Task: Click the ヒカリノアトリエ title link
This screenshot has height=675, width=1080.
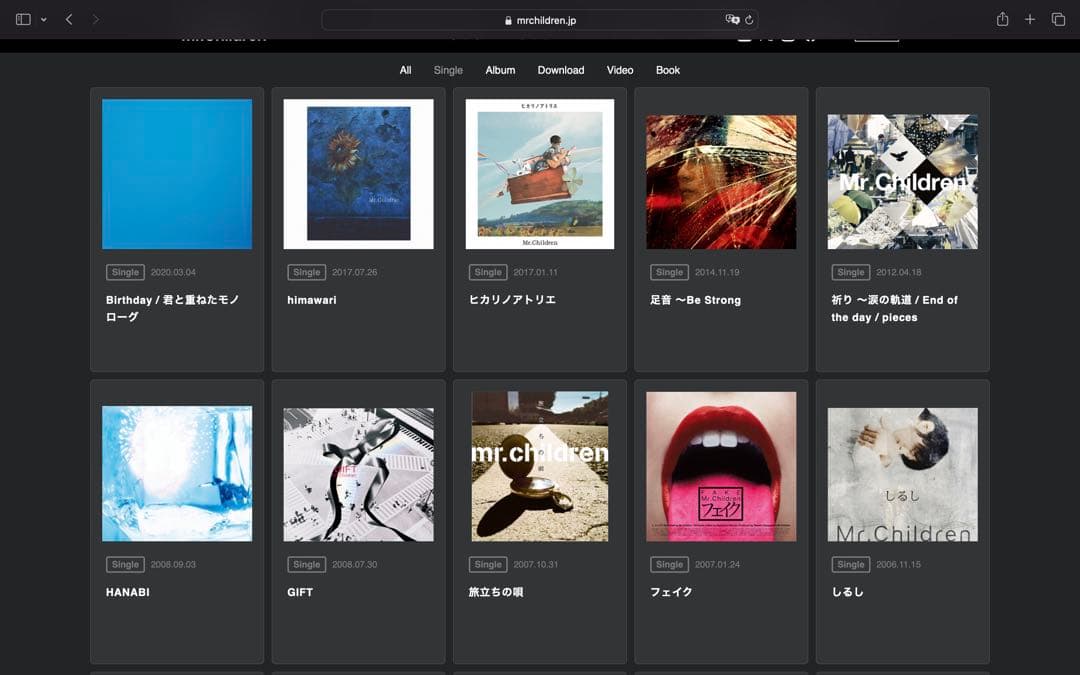Action: [x=512, y=300]
